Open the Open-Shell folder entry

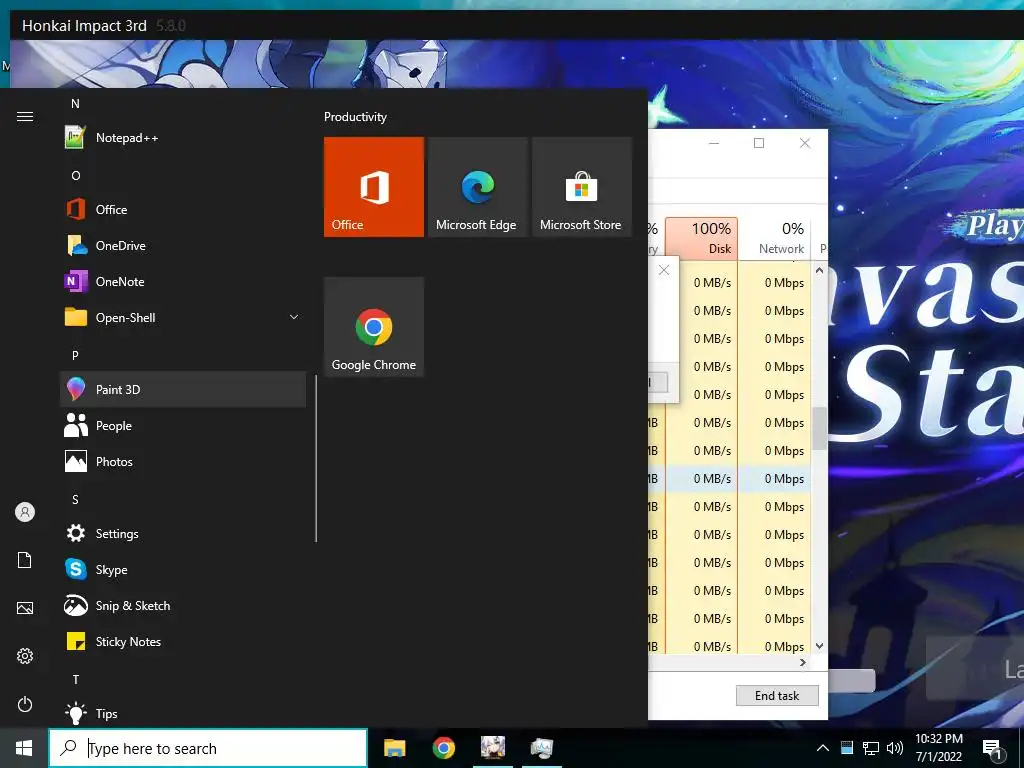[183, 317]
